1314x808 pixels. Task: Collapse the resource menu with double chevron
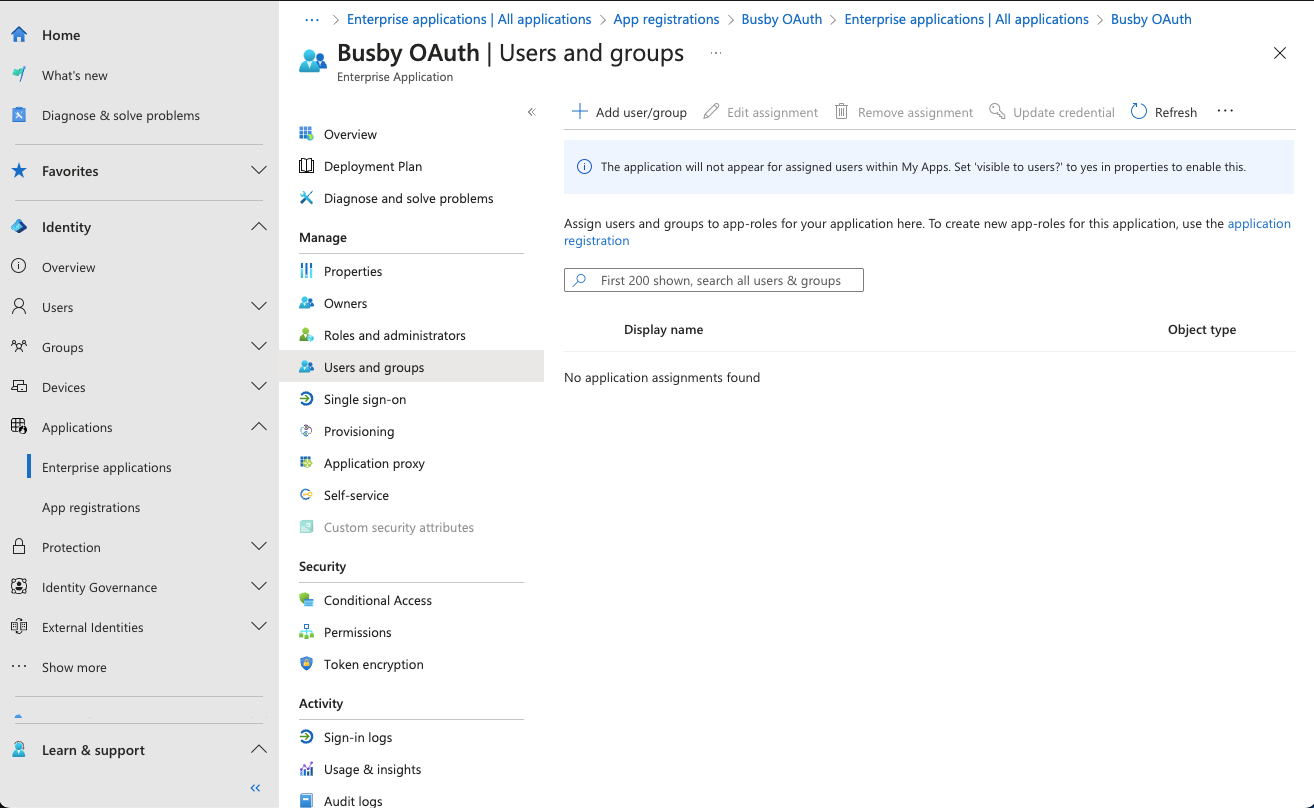pos(532,112)
